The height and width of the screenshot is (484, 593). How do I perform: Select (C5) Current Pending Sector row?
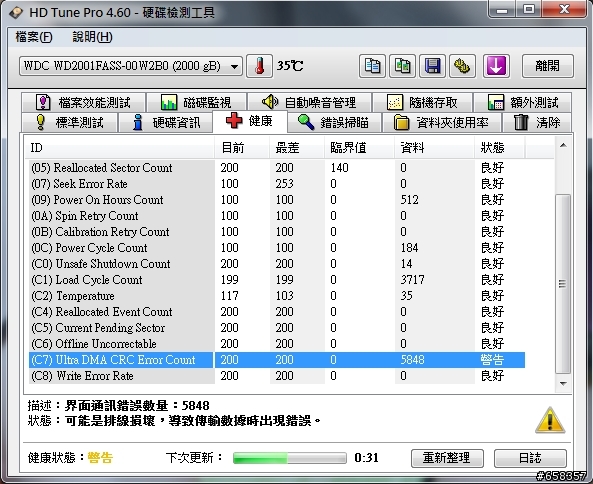(277, 328)
